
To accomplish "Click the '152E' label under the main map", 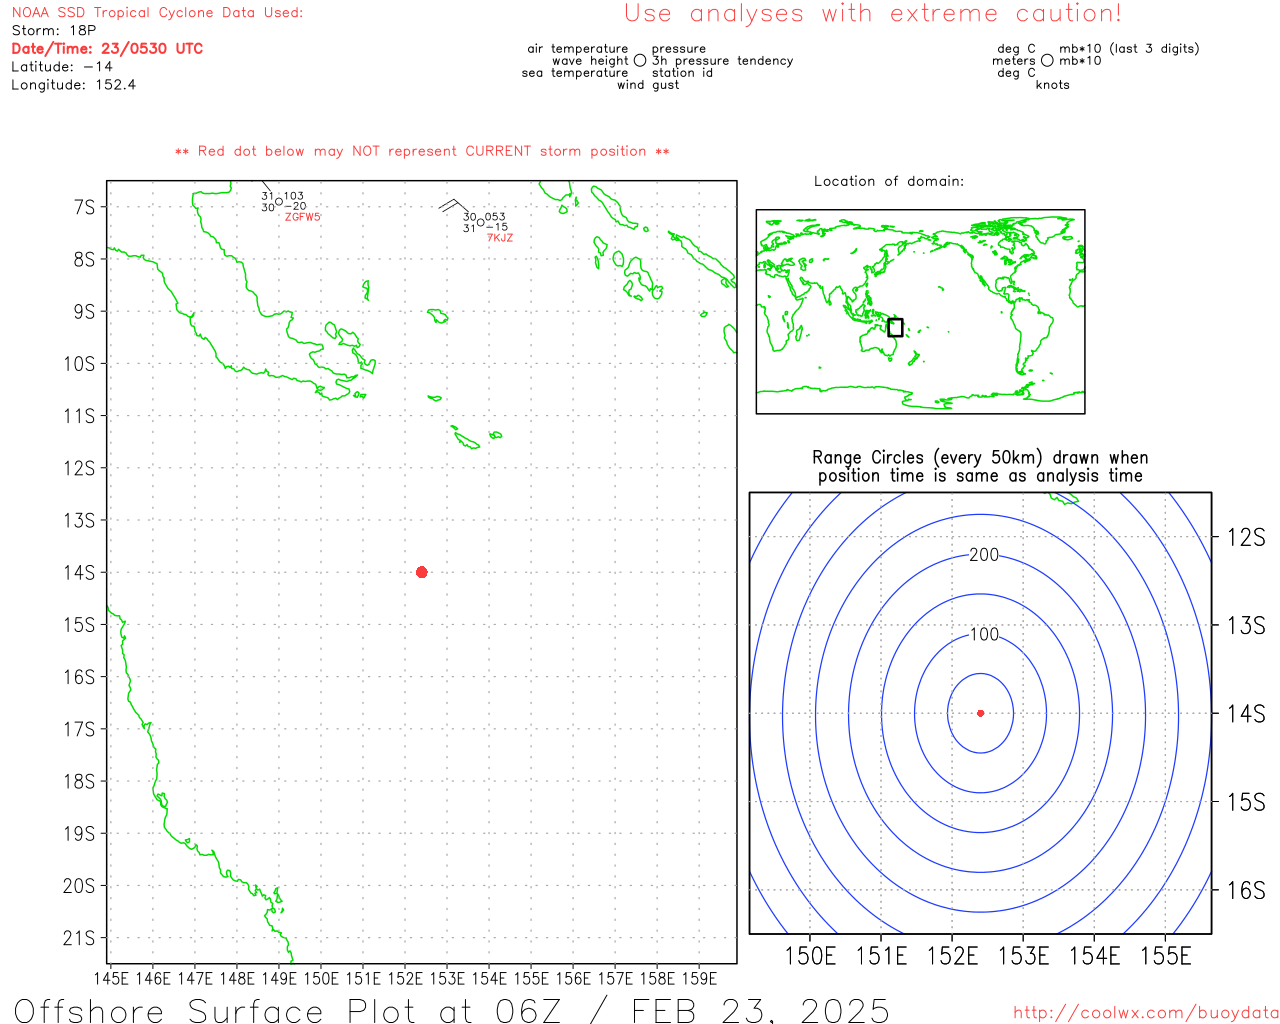I will point(405,978).
